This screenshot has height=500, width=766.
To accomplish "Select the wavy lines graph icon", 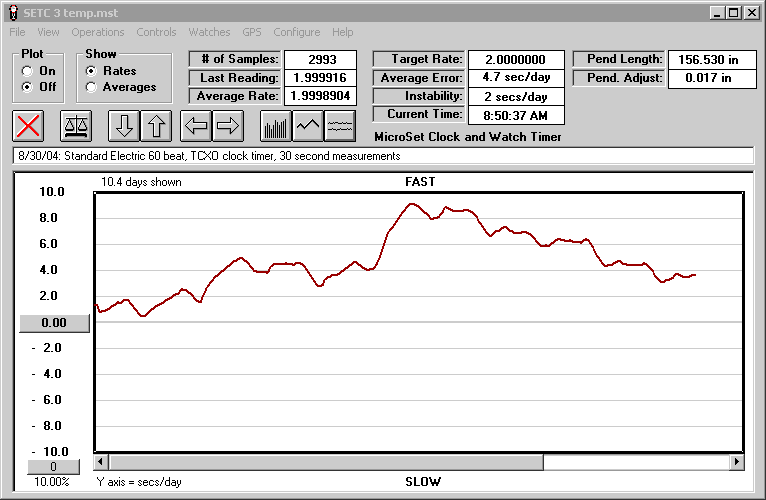I will pyautogui.click(x=340, y=126).
